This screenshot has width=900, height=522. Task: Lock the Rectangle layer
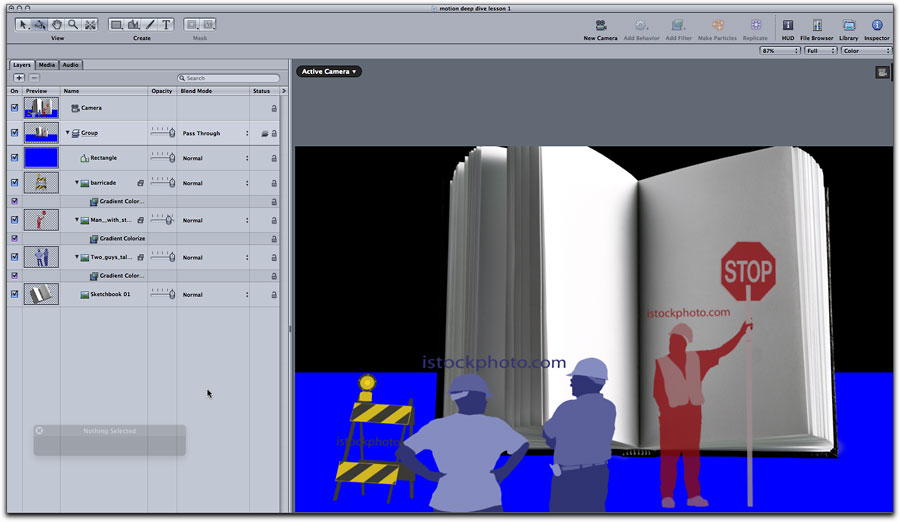pyautogui.click(x=274, y=158)
